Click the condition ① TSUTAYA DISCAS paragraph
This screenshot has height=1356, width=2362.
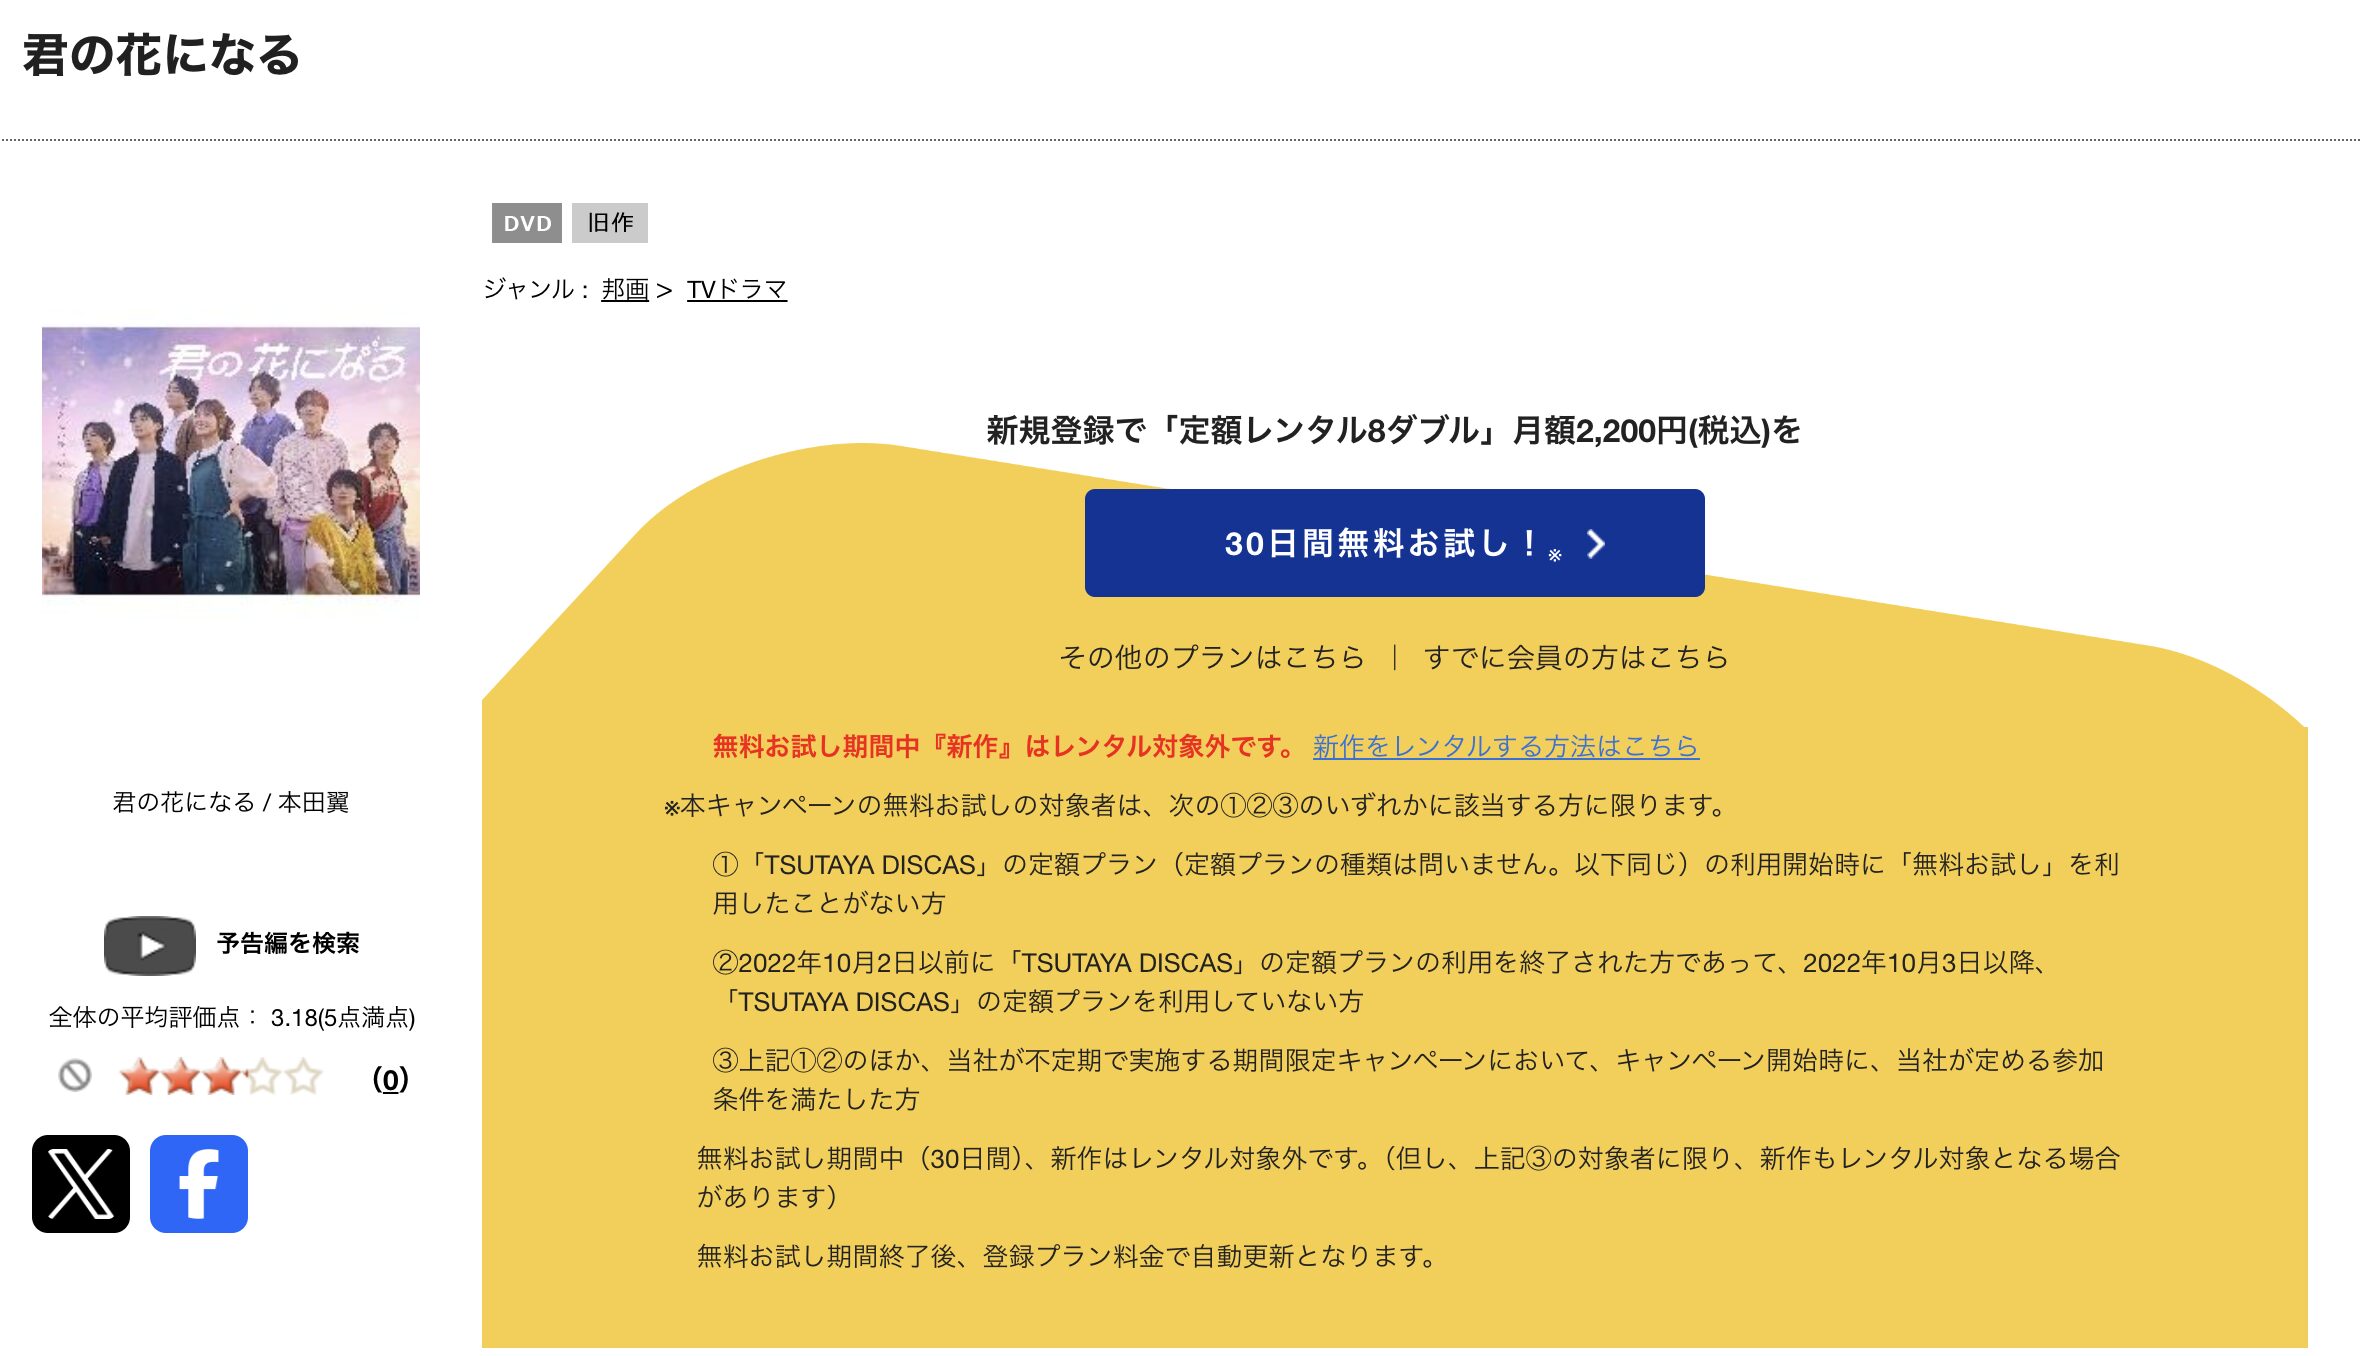pyautogui.click(x=1416, y=883)
